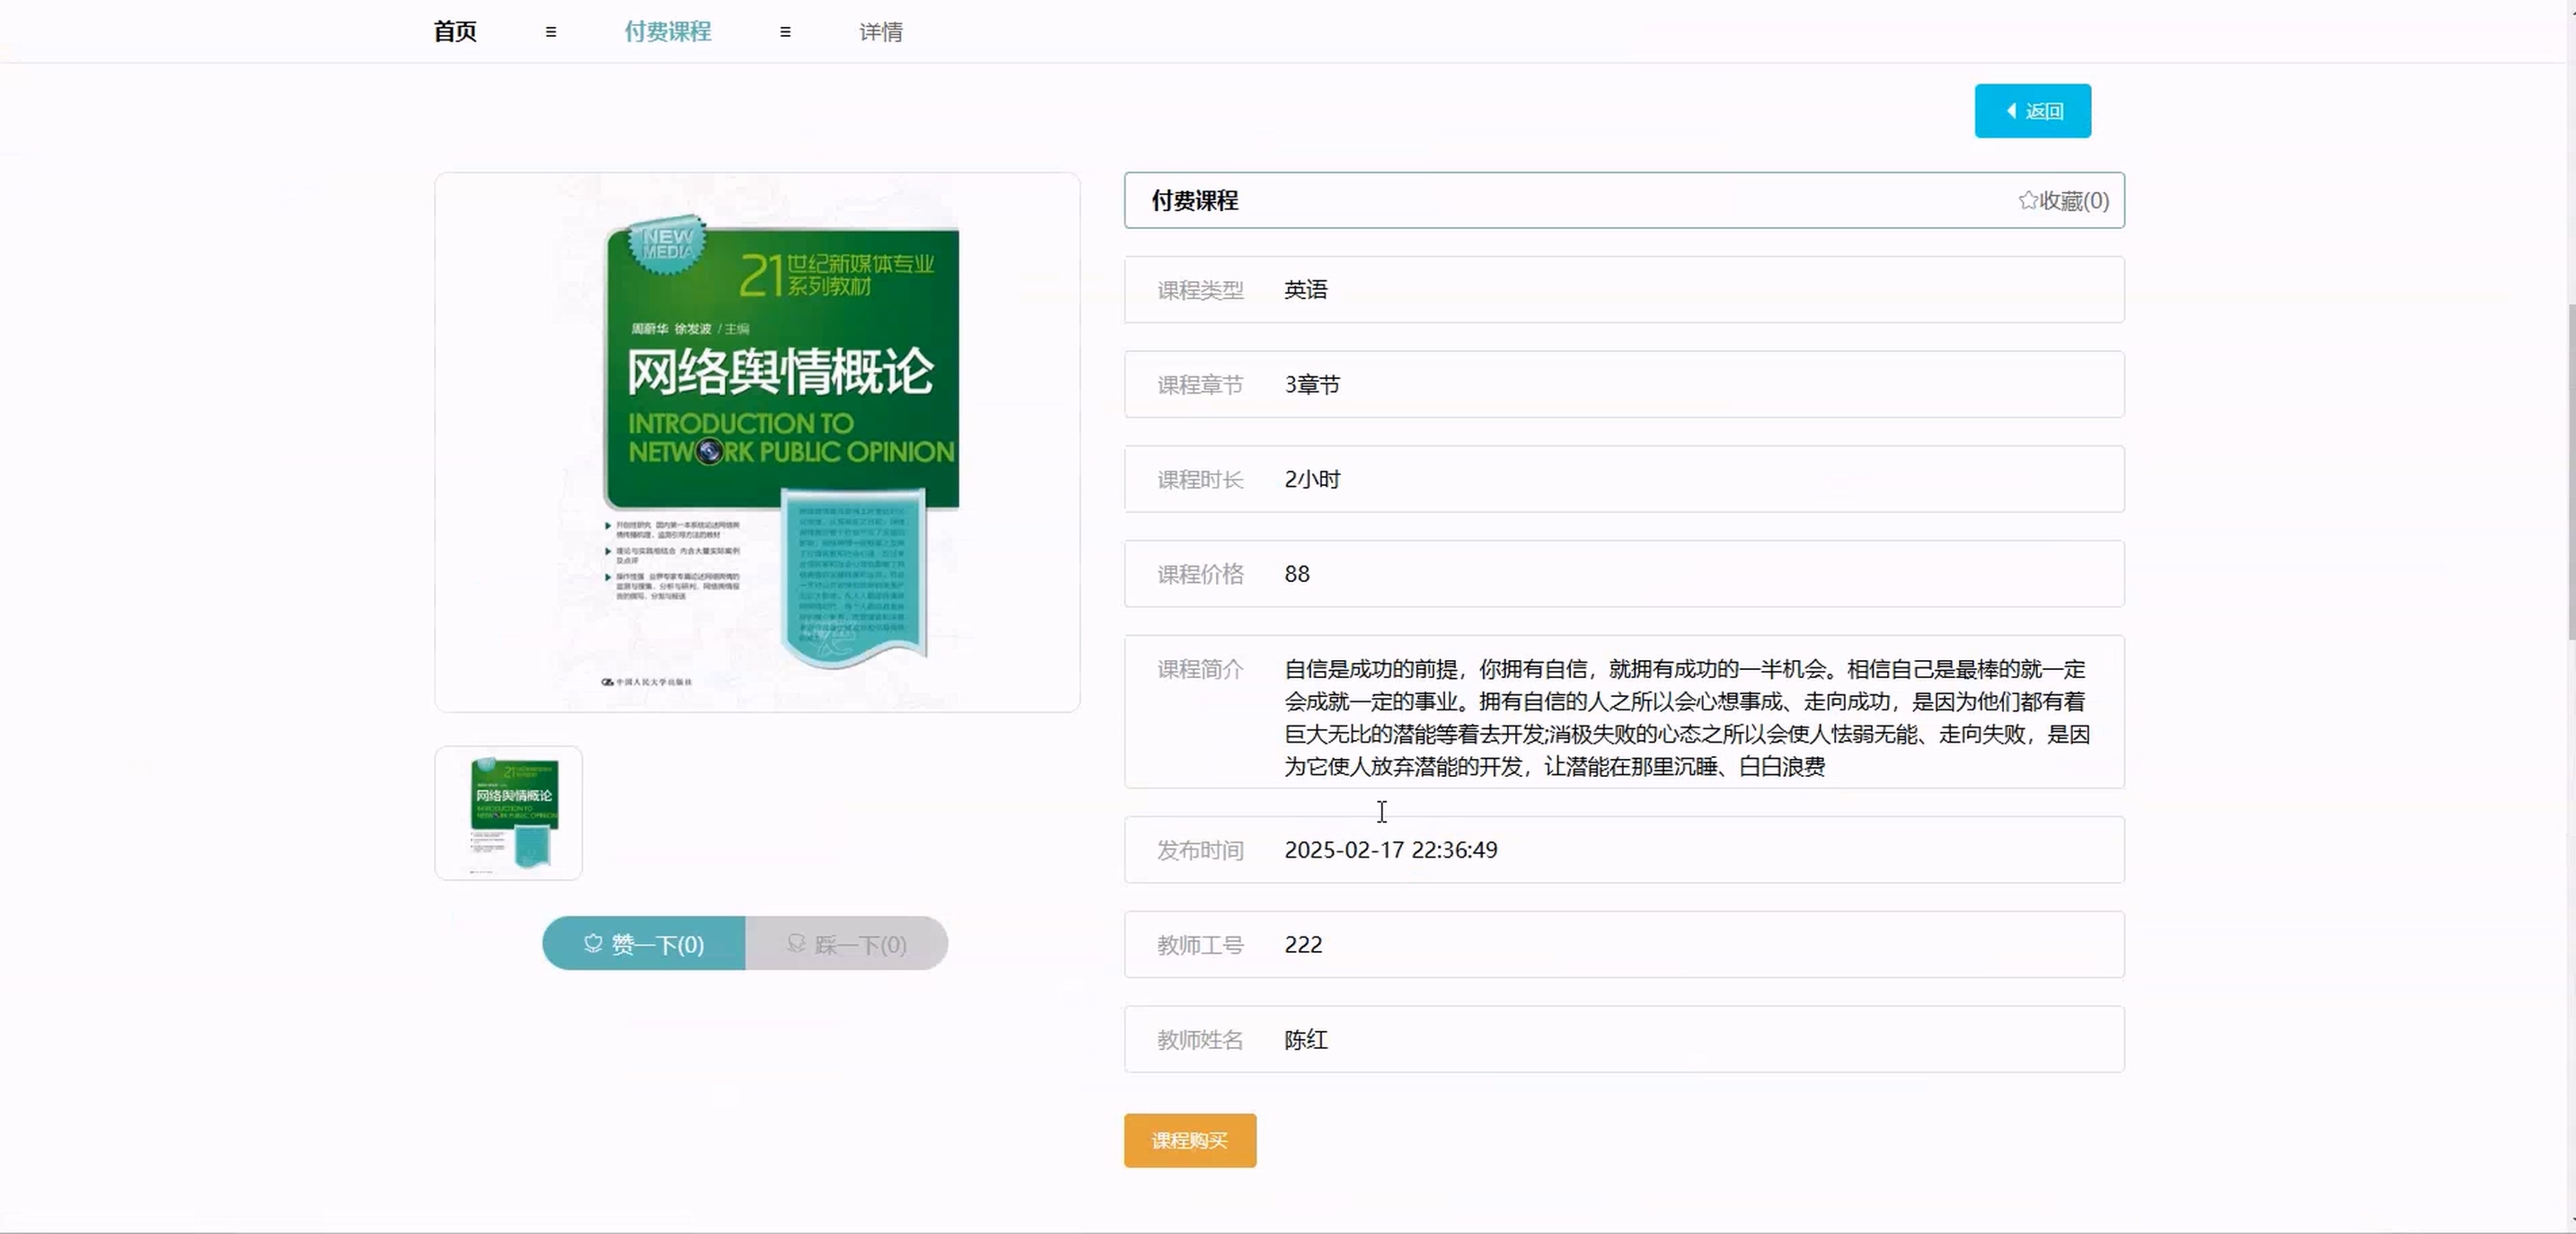Click the 教师姓名 field showing 陈红

coord(1306,1040)
